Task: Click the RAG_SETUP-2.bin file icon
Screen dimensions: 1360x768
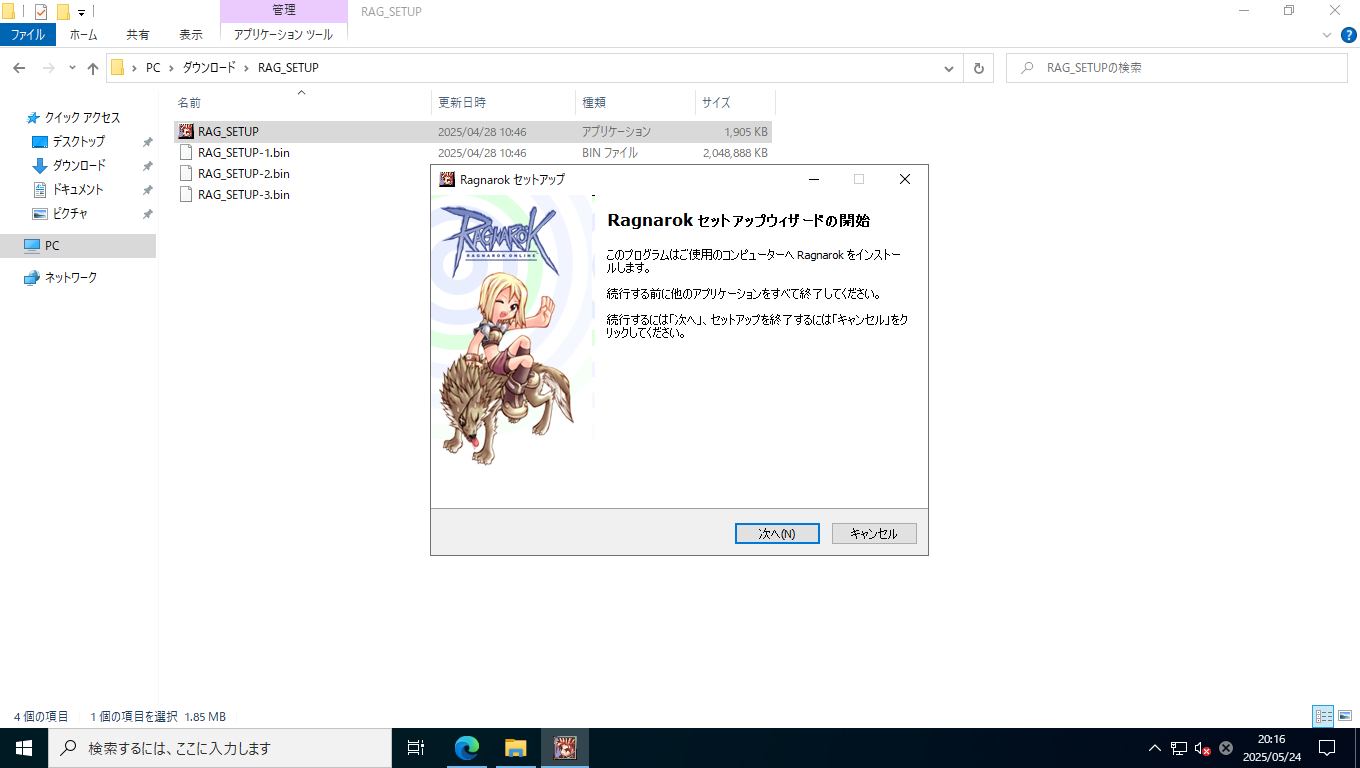Action: [186, 174]
